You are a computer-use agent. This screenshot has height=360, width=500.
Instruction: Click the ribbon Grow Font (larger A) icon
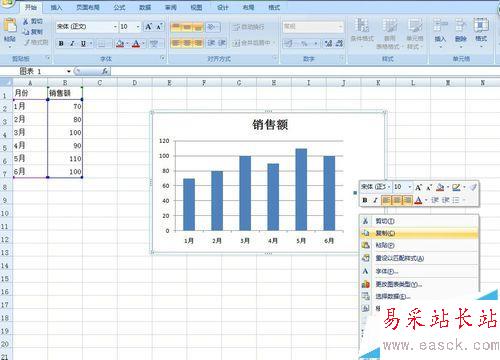[x=149, y=27]
